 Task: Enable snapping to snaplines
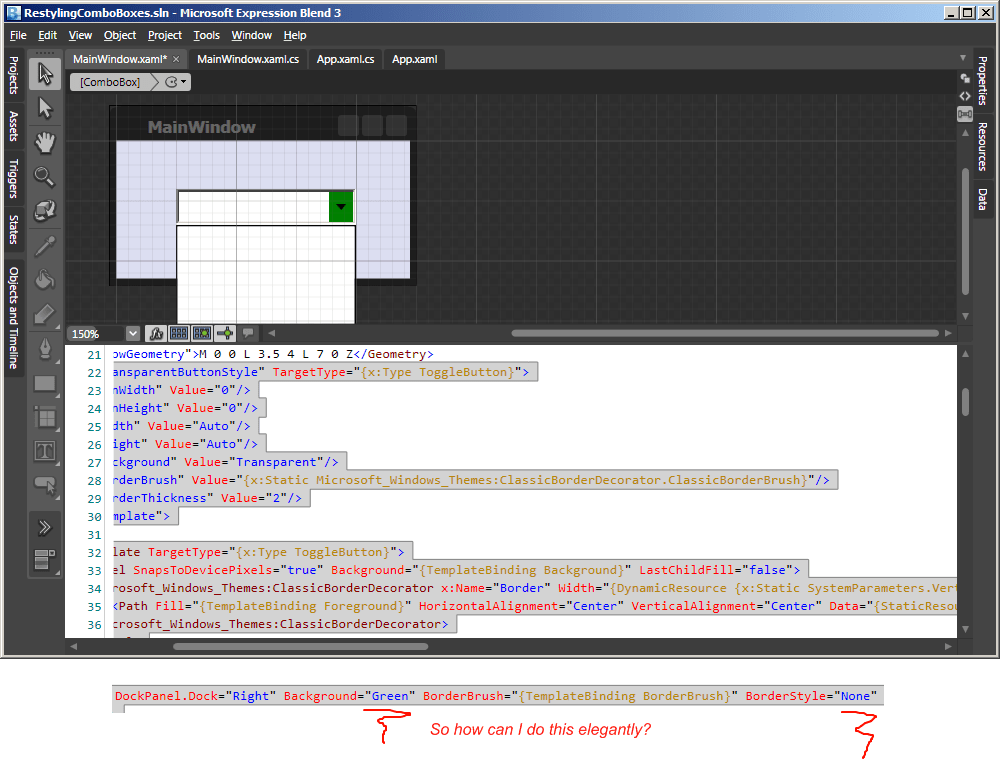224,332
